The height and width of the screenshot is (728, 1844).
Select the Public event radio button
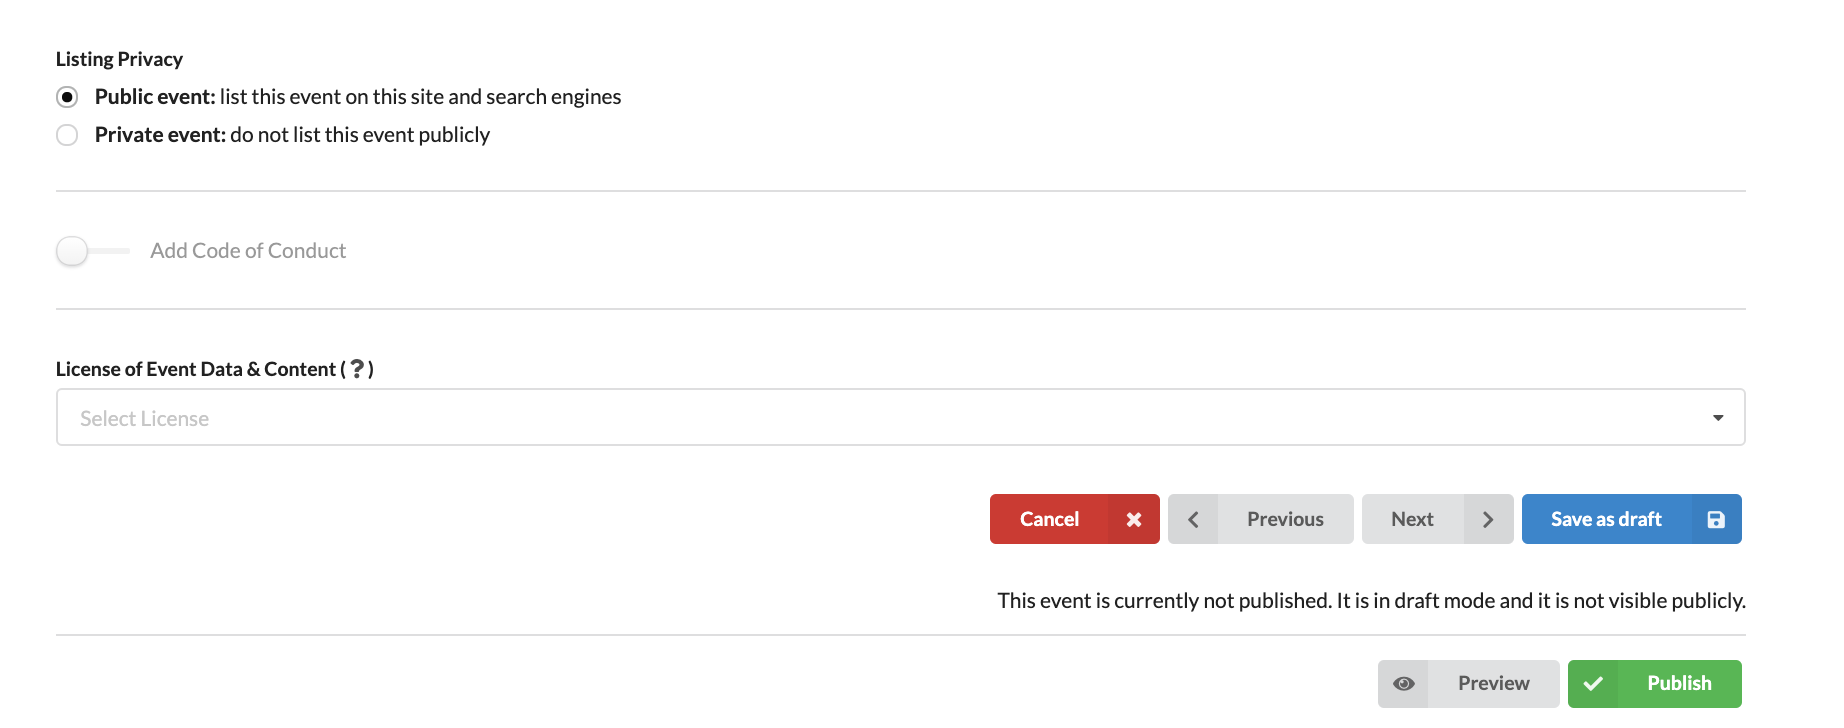[x=67, y=97]
